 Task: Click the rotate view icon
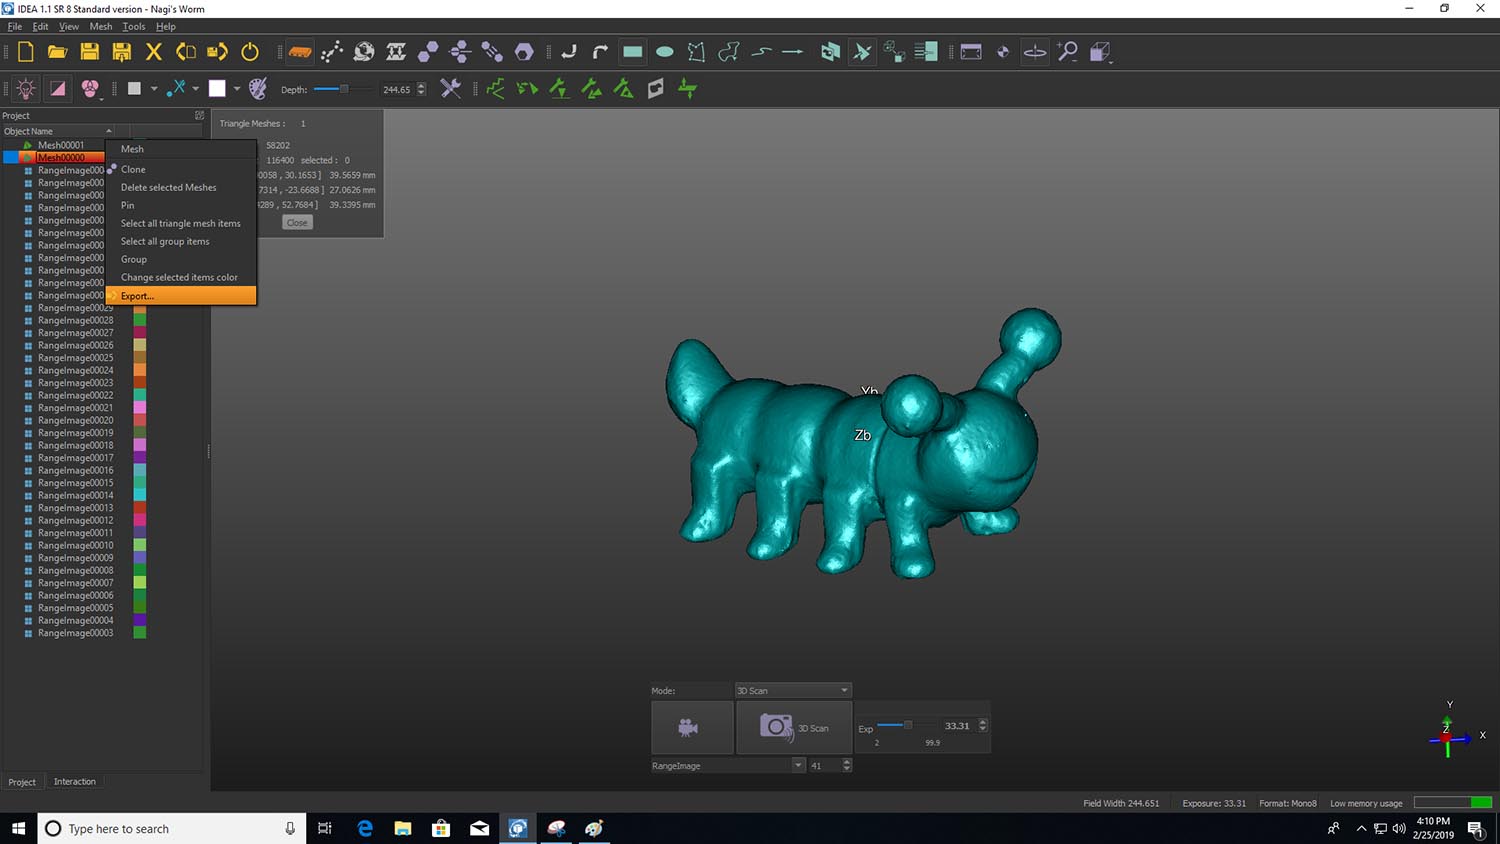click(x=1035, y=52)
